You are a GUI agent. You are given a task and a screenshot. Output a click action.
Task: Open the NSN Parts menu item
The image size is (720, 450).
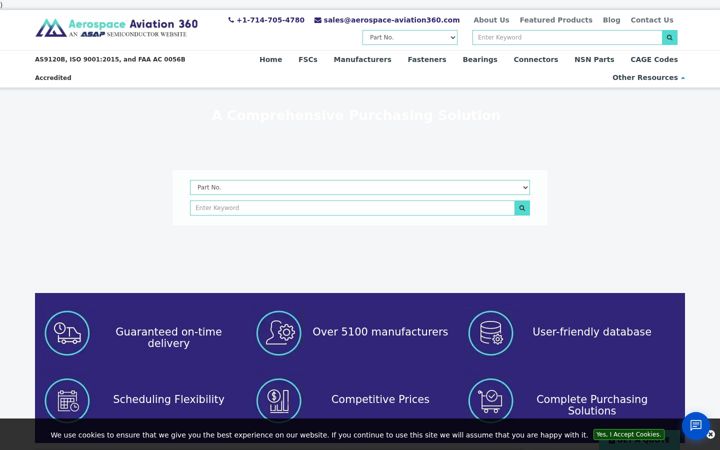(594, 59)
